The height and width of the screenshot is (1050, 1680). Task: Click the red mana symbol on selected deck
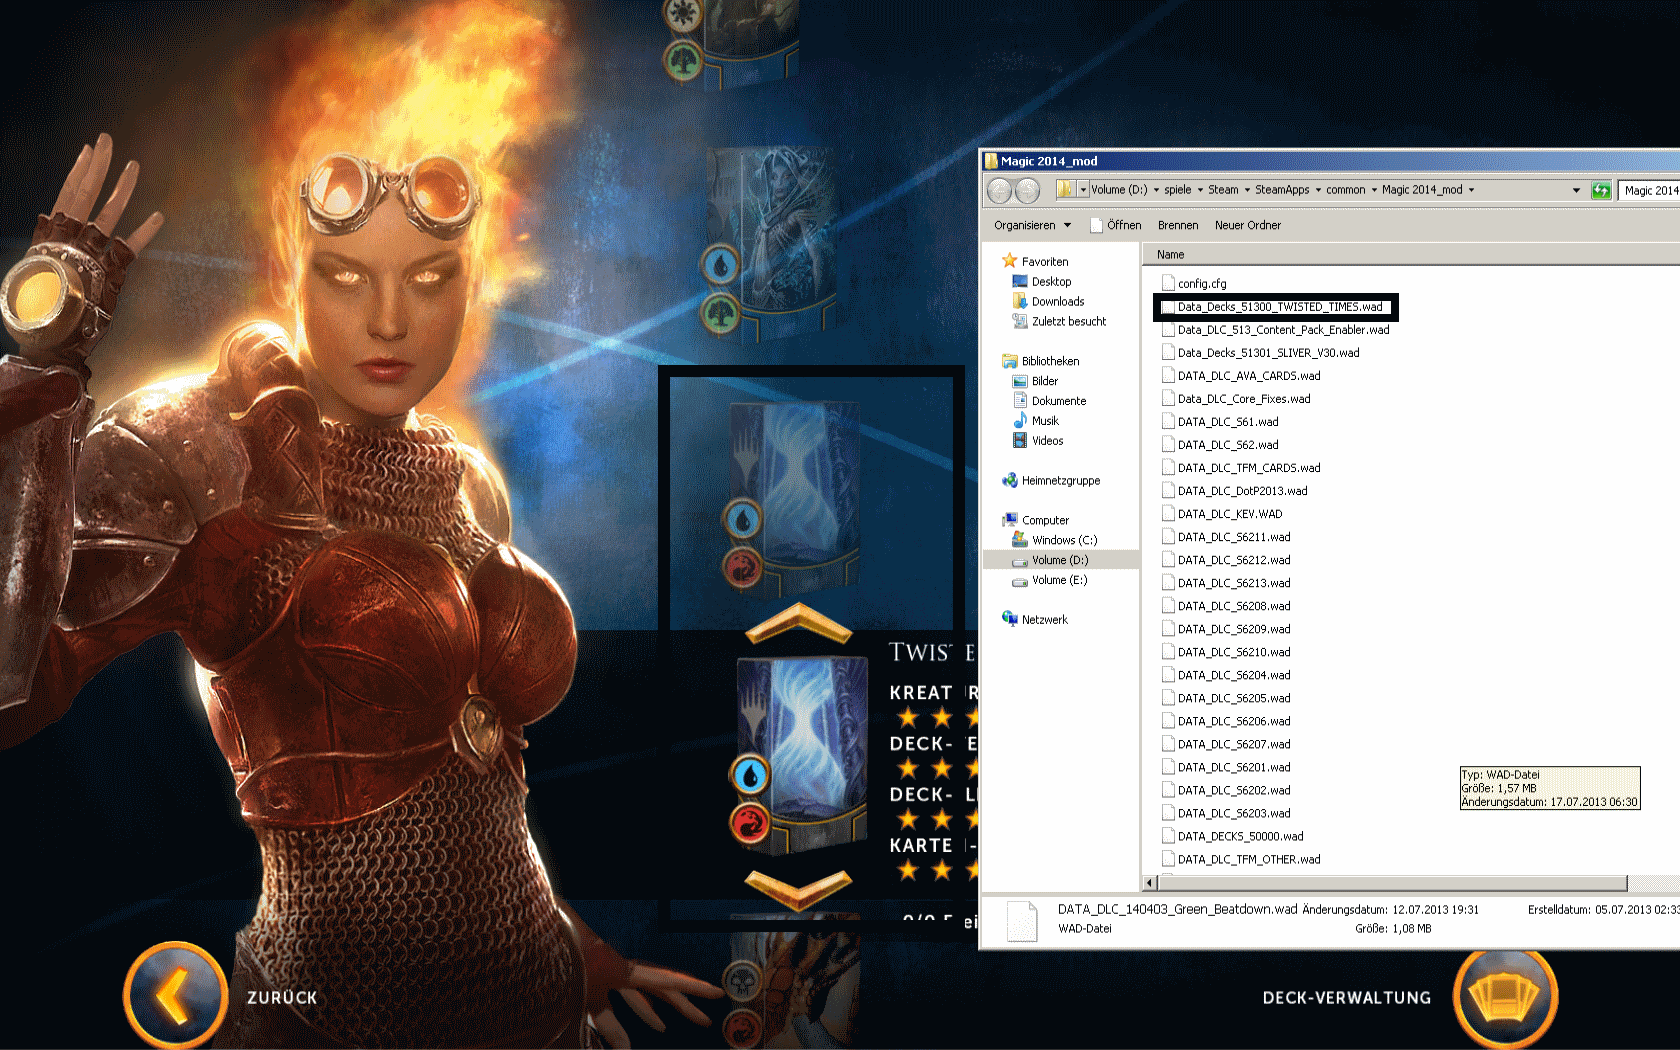pos(750,824)
